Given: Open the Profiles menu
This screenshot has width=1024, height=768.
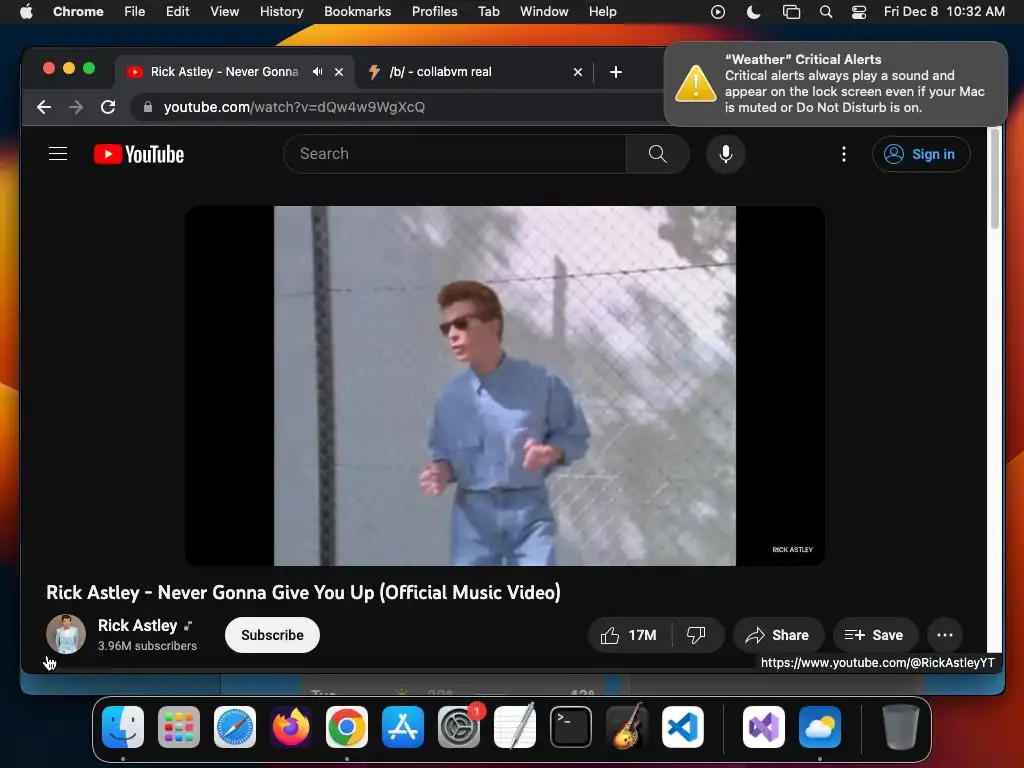Looking at the screenshot, I should point(434,12).
